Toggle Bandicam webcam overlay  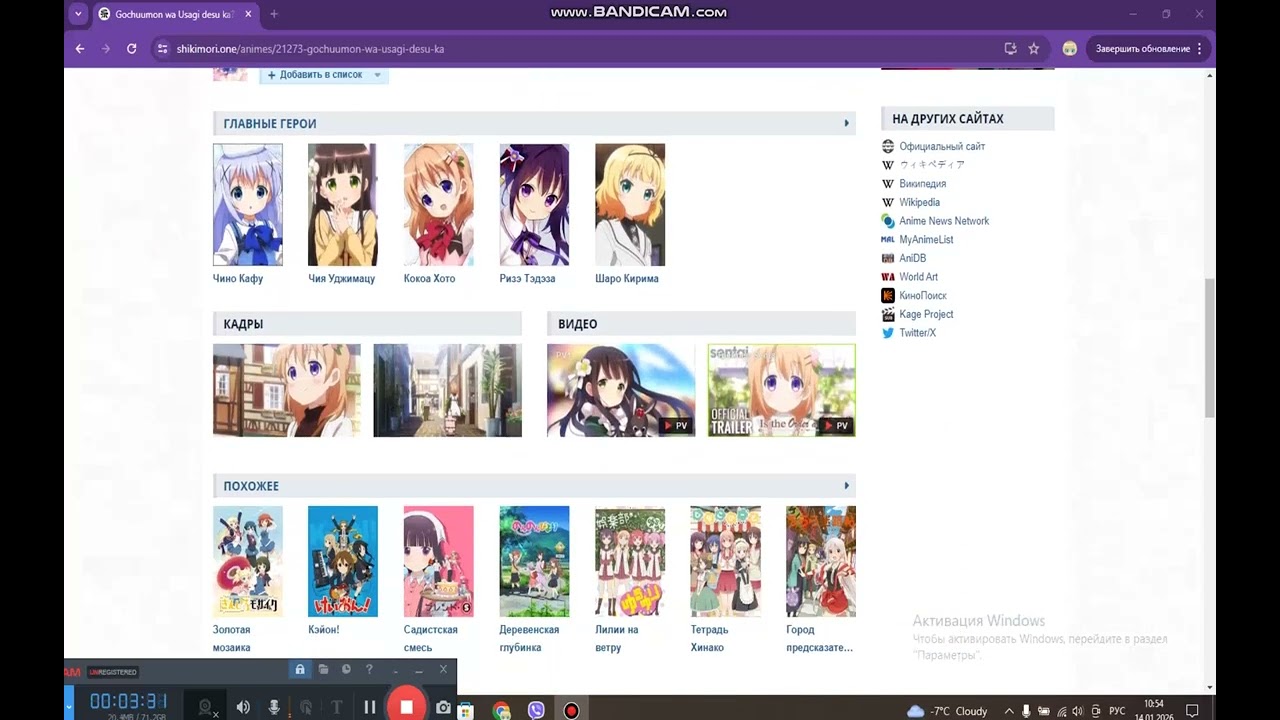(x=205, y=707)
